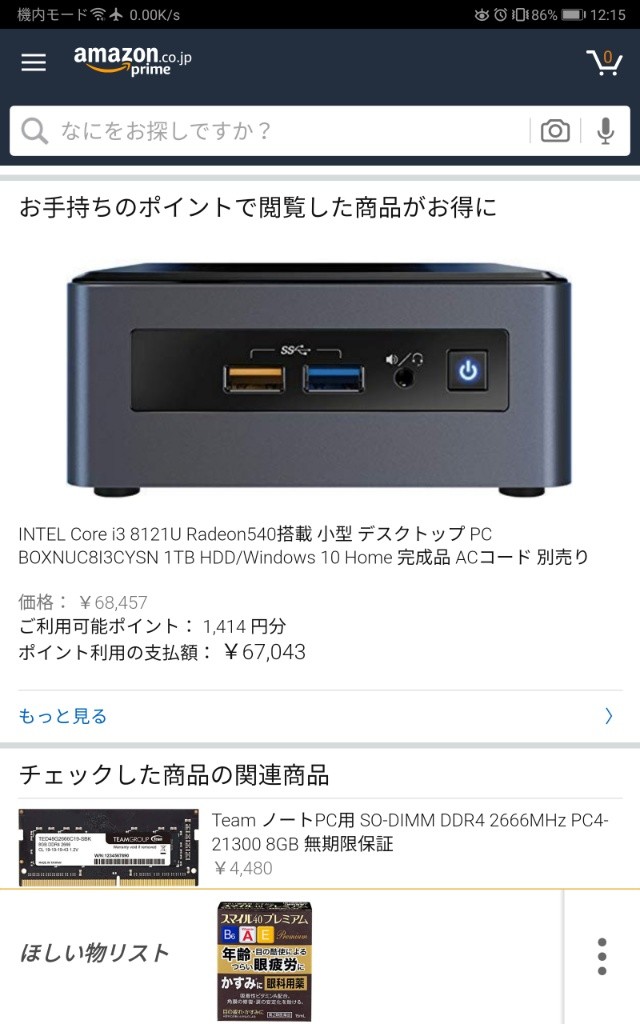The height and width of the screenshot is (1024, 640).
Task: Tap the battery indicator in status bar
Action: pos(573,14)
